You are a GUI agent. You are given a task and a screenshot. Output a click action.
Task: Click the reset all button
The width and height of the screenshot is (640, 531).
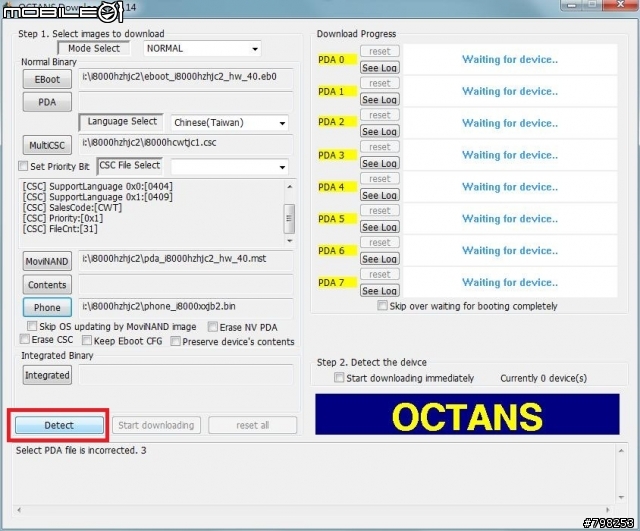253,425
